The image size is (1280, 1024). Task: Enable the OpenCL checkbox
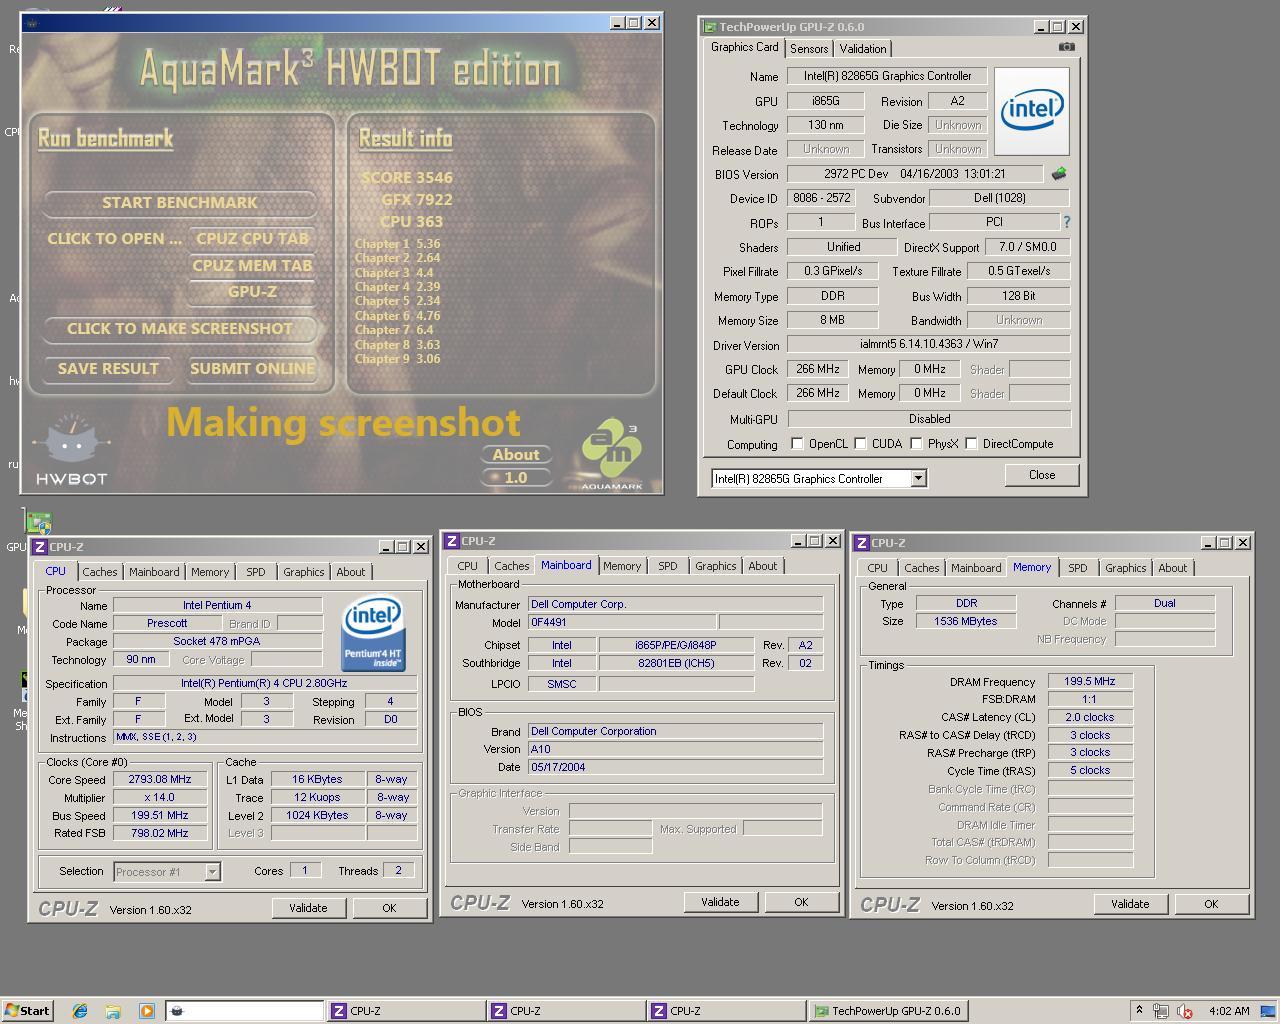click(x=797, y=444)
